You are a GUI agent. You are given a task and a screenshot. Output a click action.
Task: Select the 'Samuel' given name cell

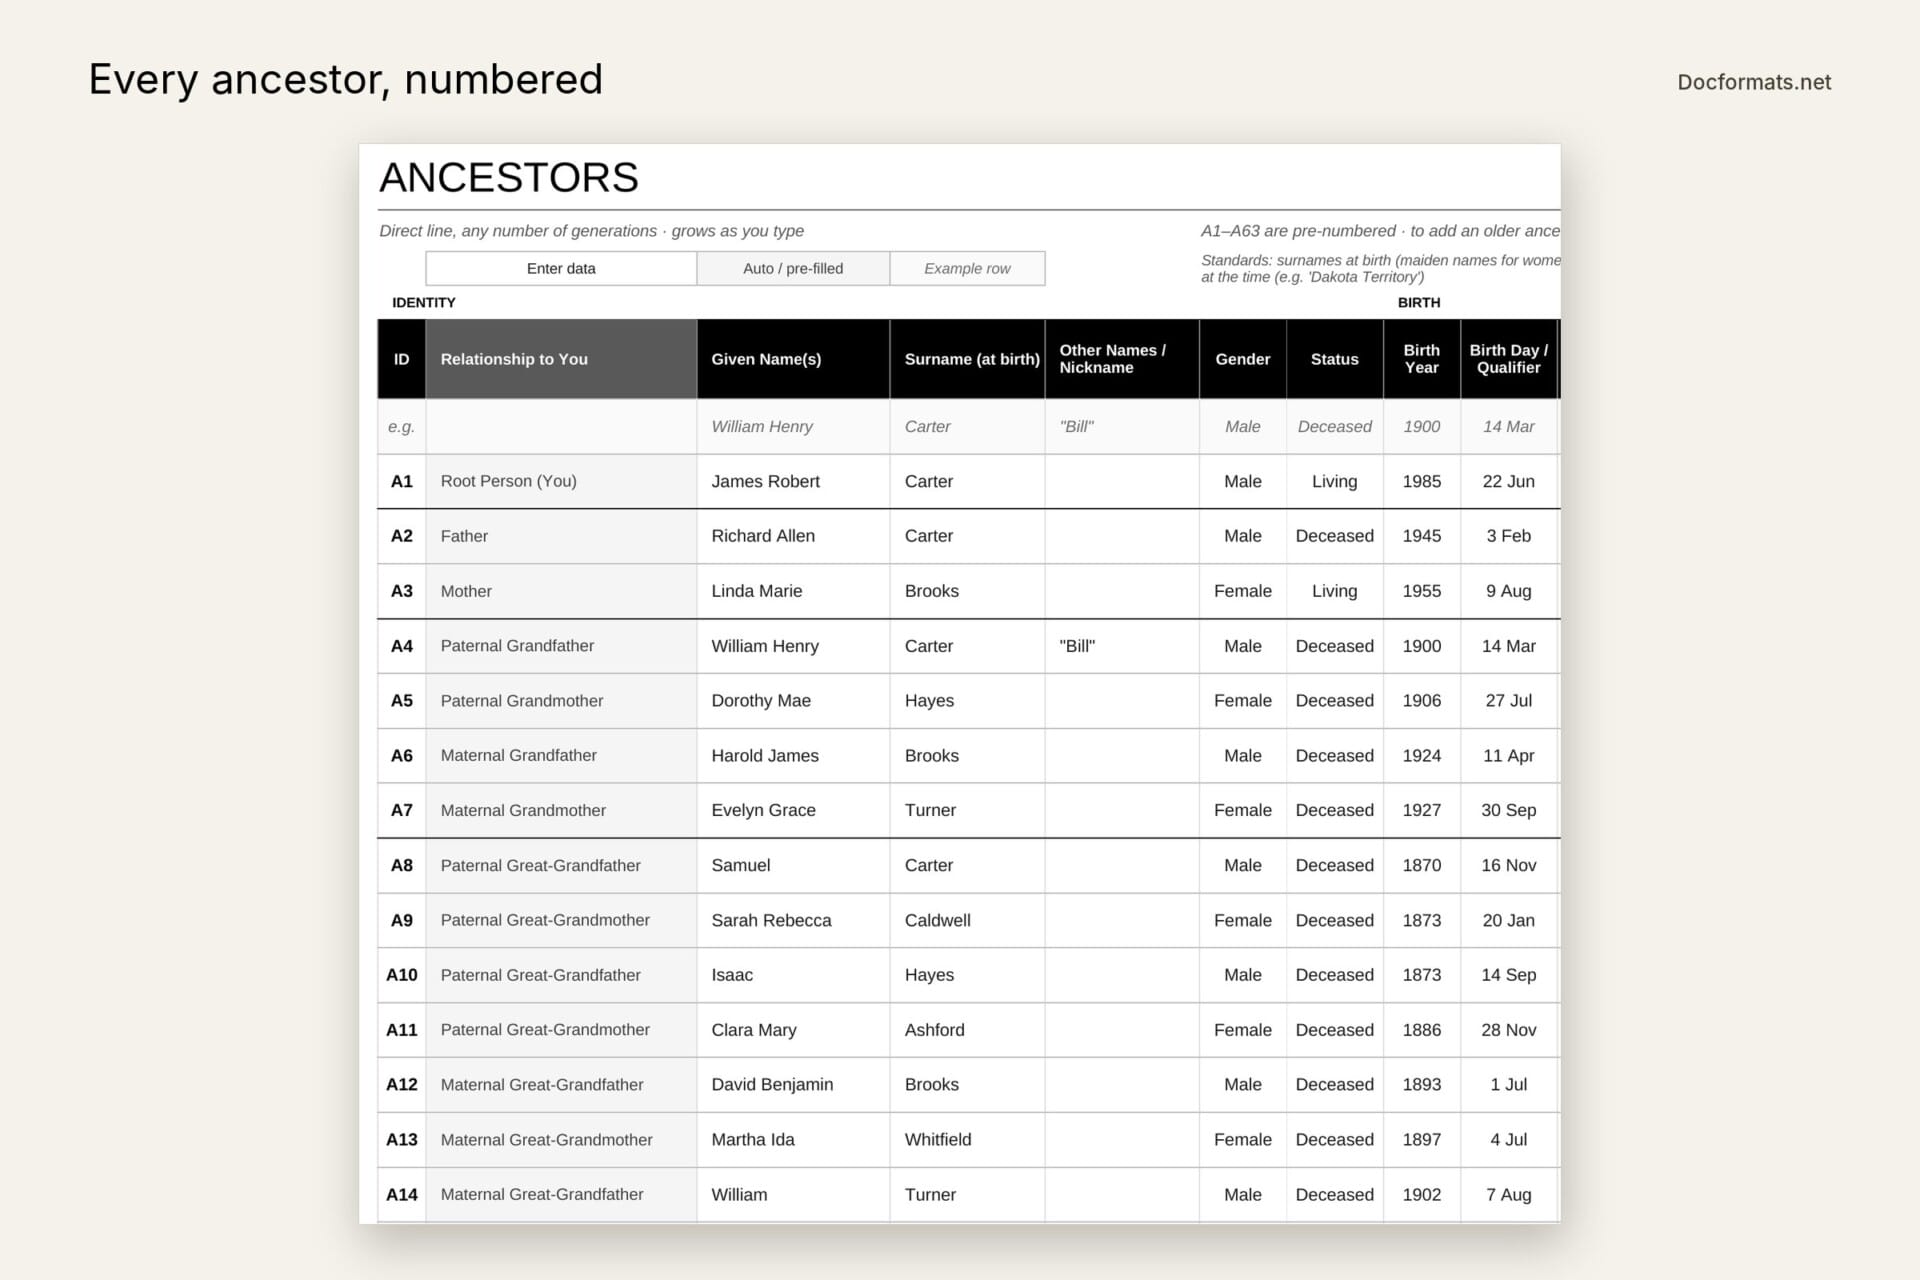pos(793,865)
